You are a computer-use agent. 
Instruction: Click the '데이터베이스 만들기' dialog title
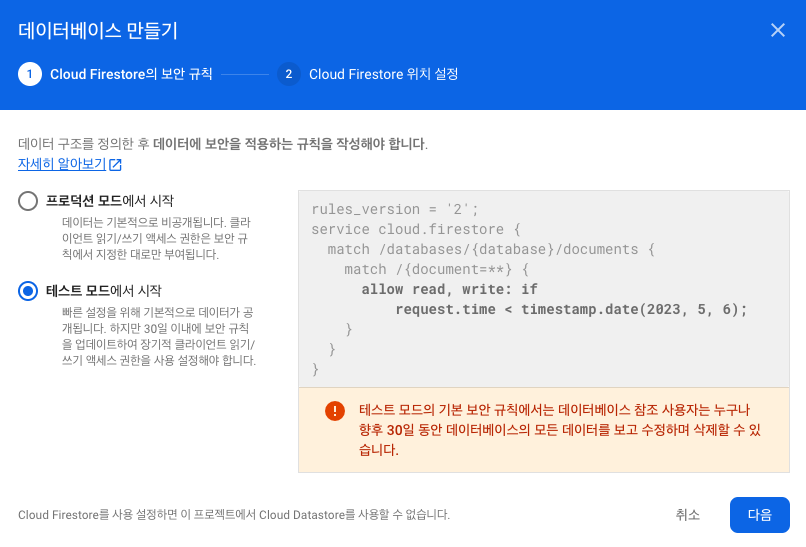pyautogui.click(x=98, y=30)
